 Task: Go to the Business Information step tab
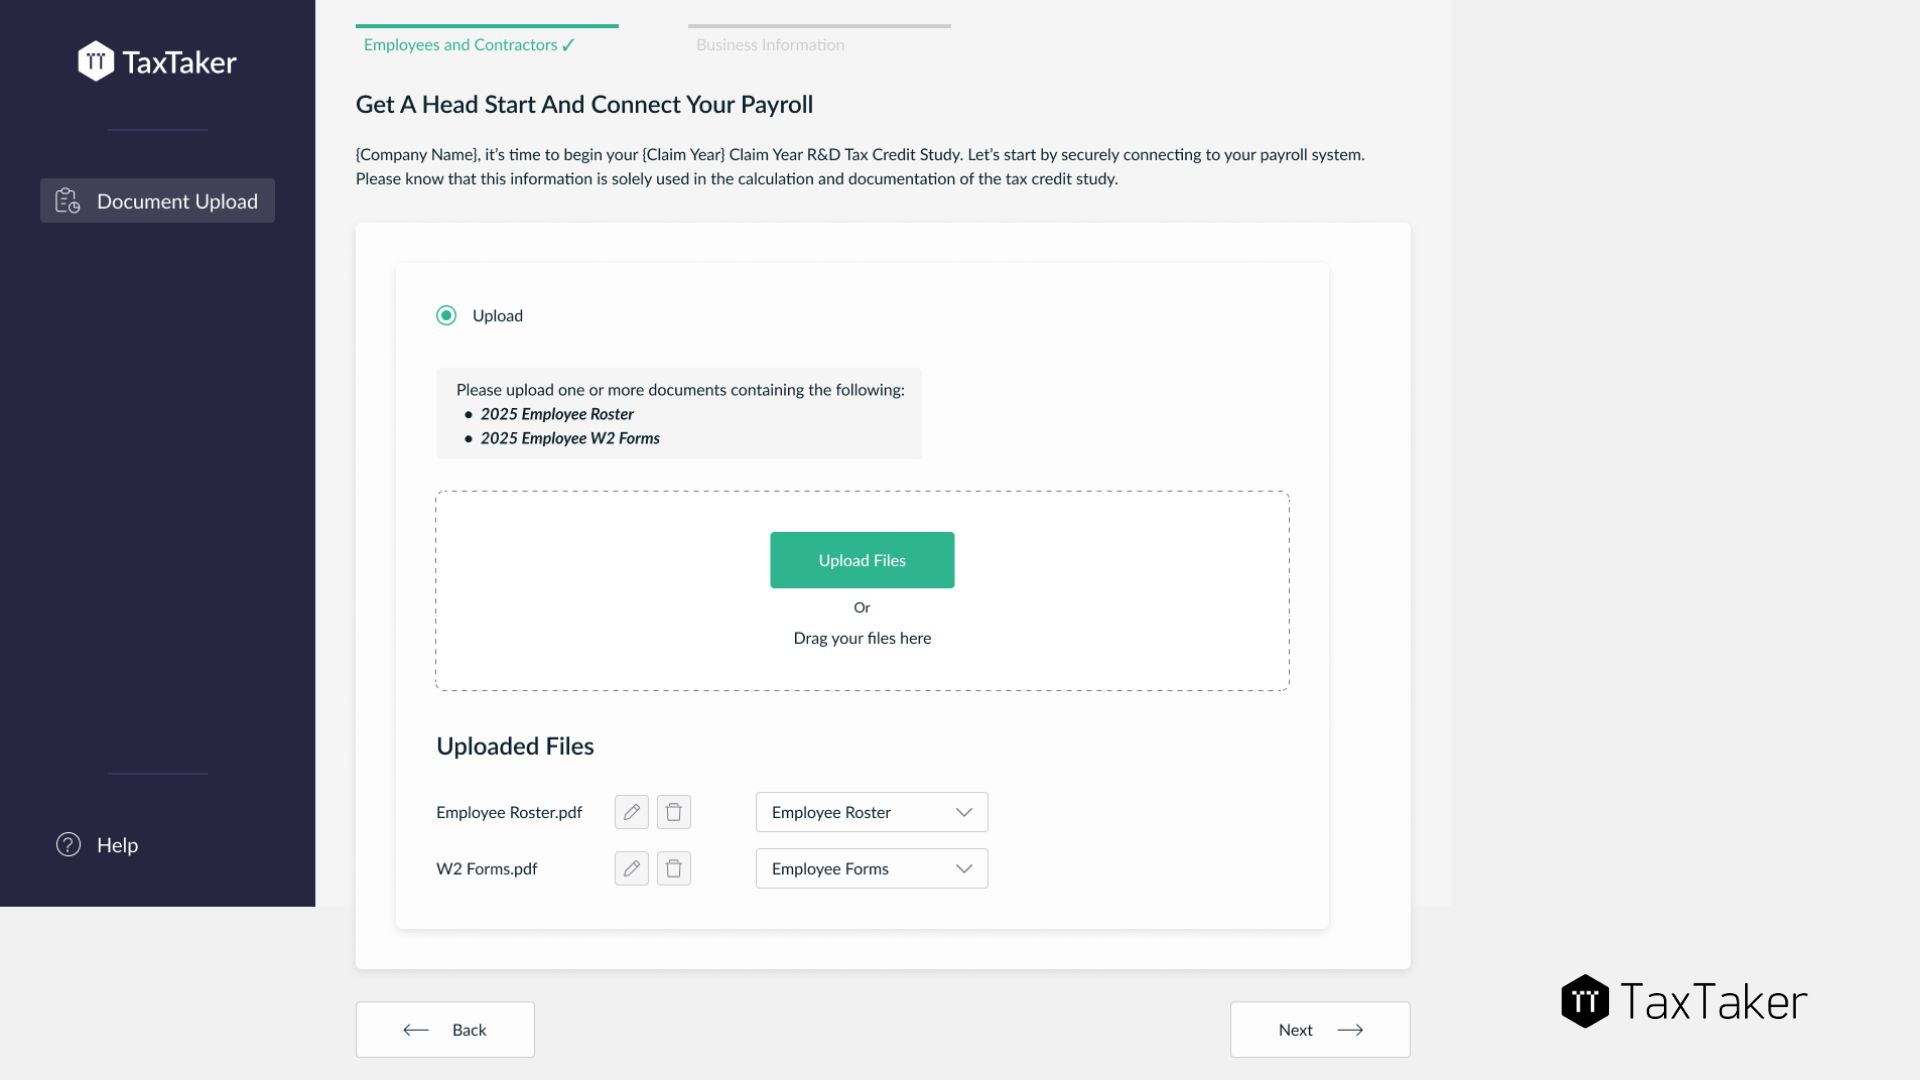(770, 45)
